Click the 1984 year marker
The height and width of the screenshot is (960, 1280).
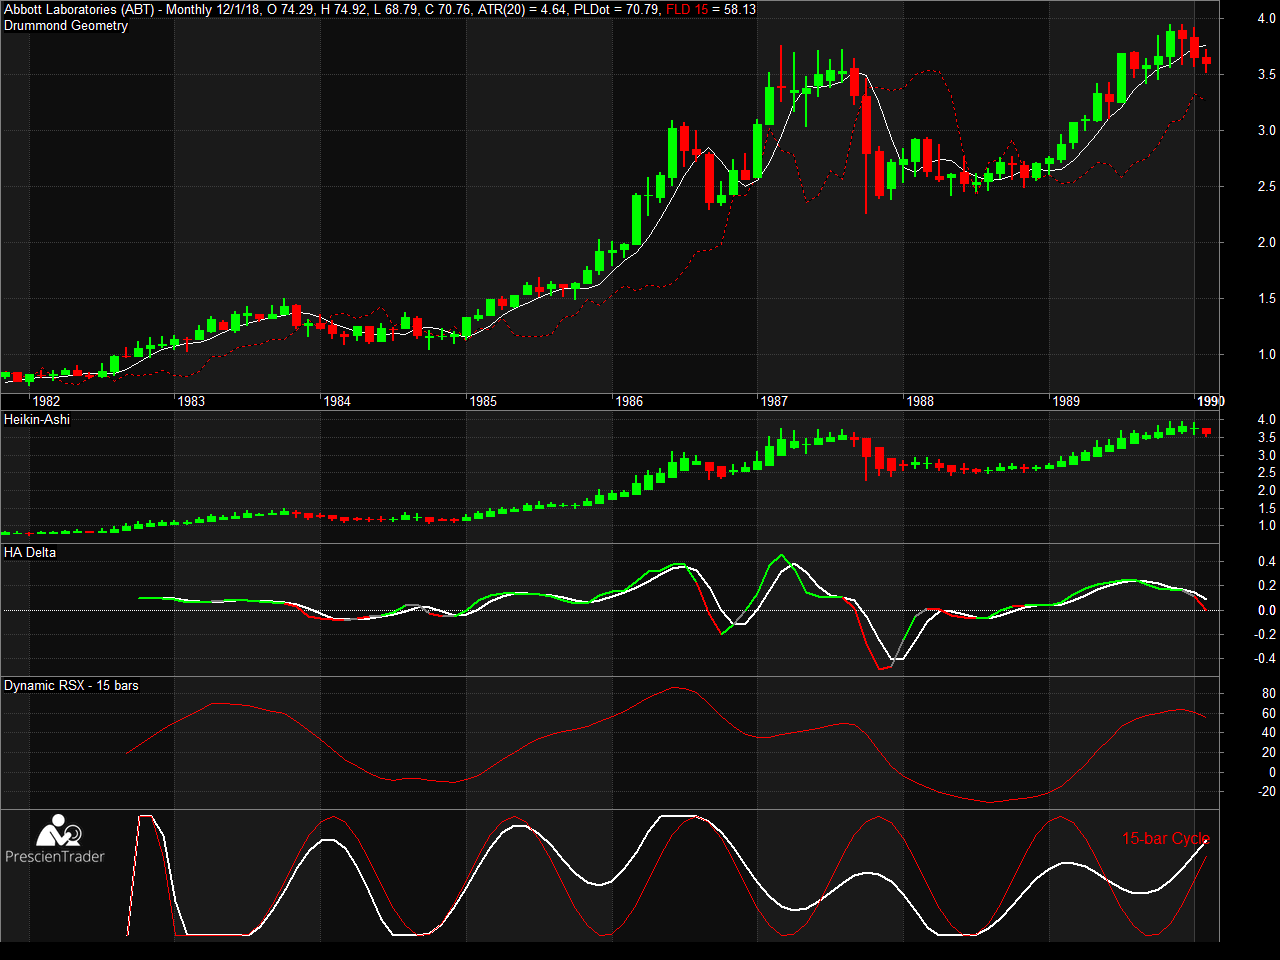(x=337, y=401)
